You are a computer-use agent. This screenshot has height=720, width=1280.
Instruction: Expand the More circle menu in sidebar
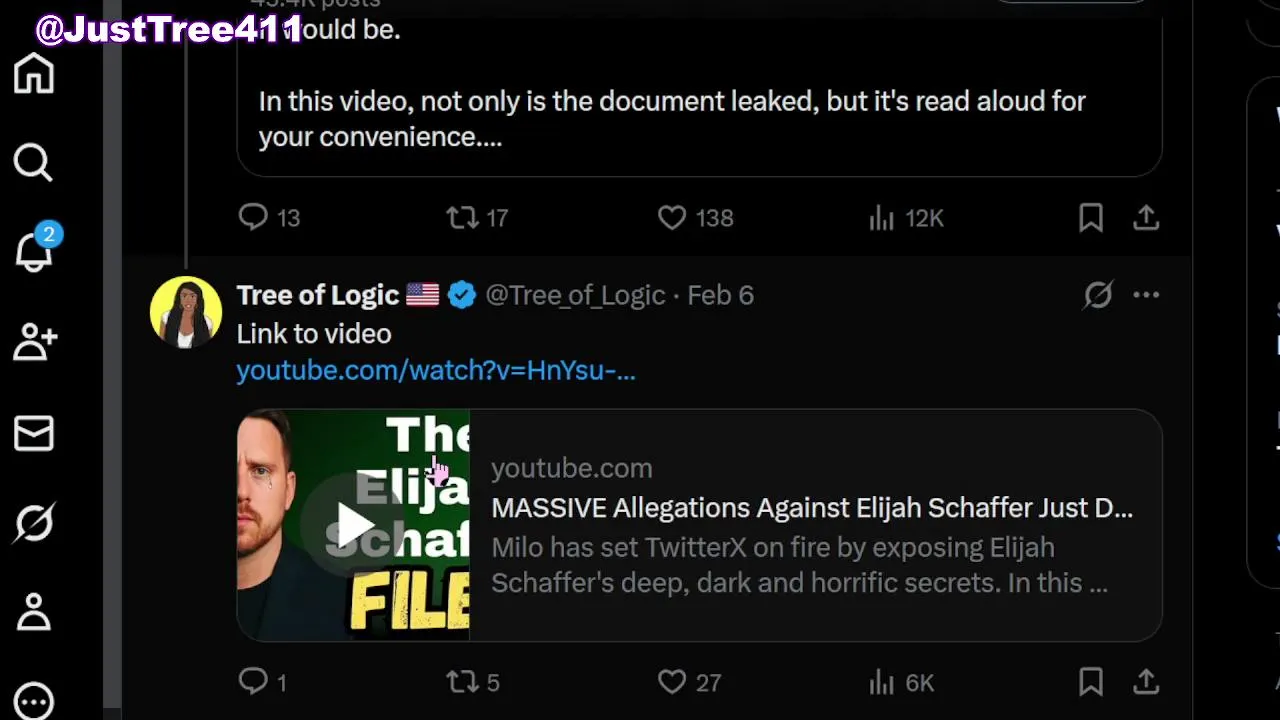[34, 701]
